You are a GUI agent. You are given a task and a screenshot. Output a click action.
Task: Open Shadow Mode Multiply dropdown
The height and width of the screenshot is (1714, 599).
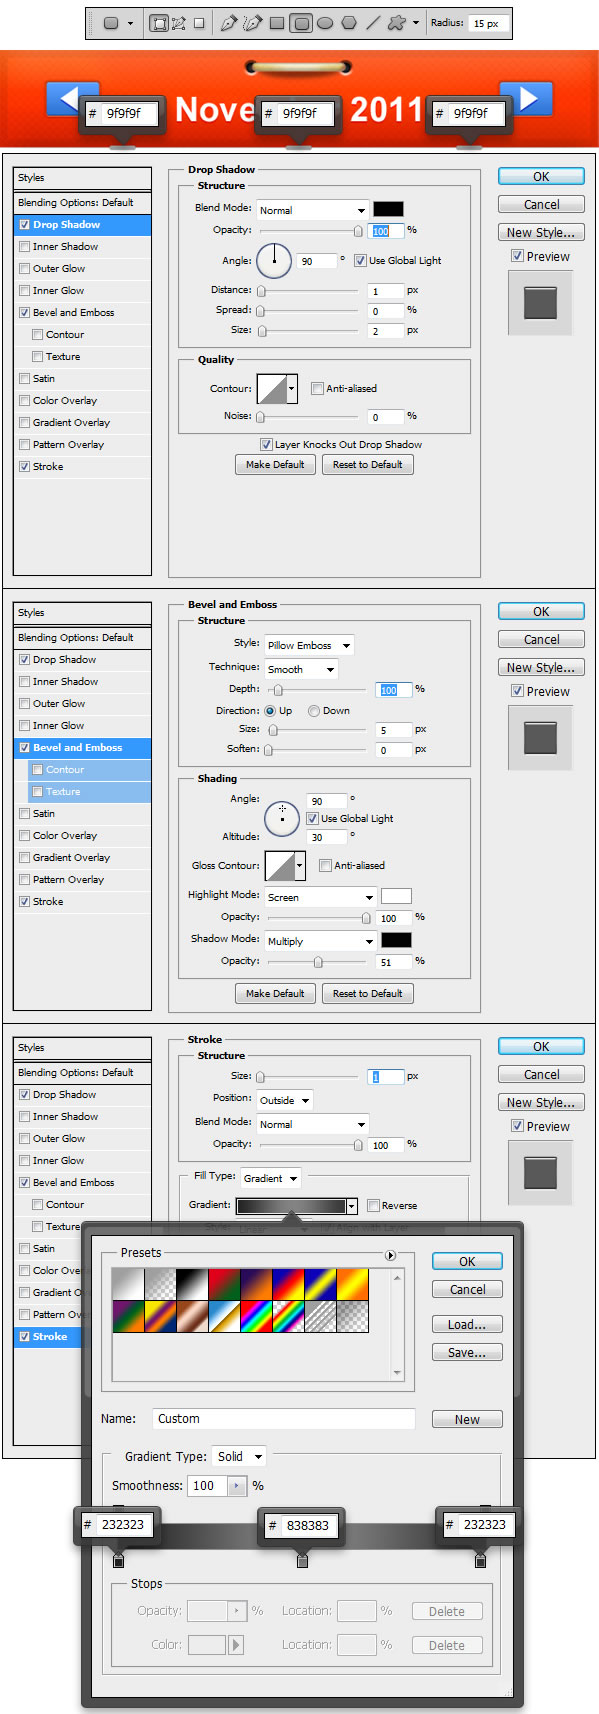pos(320,942)
